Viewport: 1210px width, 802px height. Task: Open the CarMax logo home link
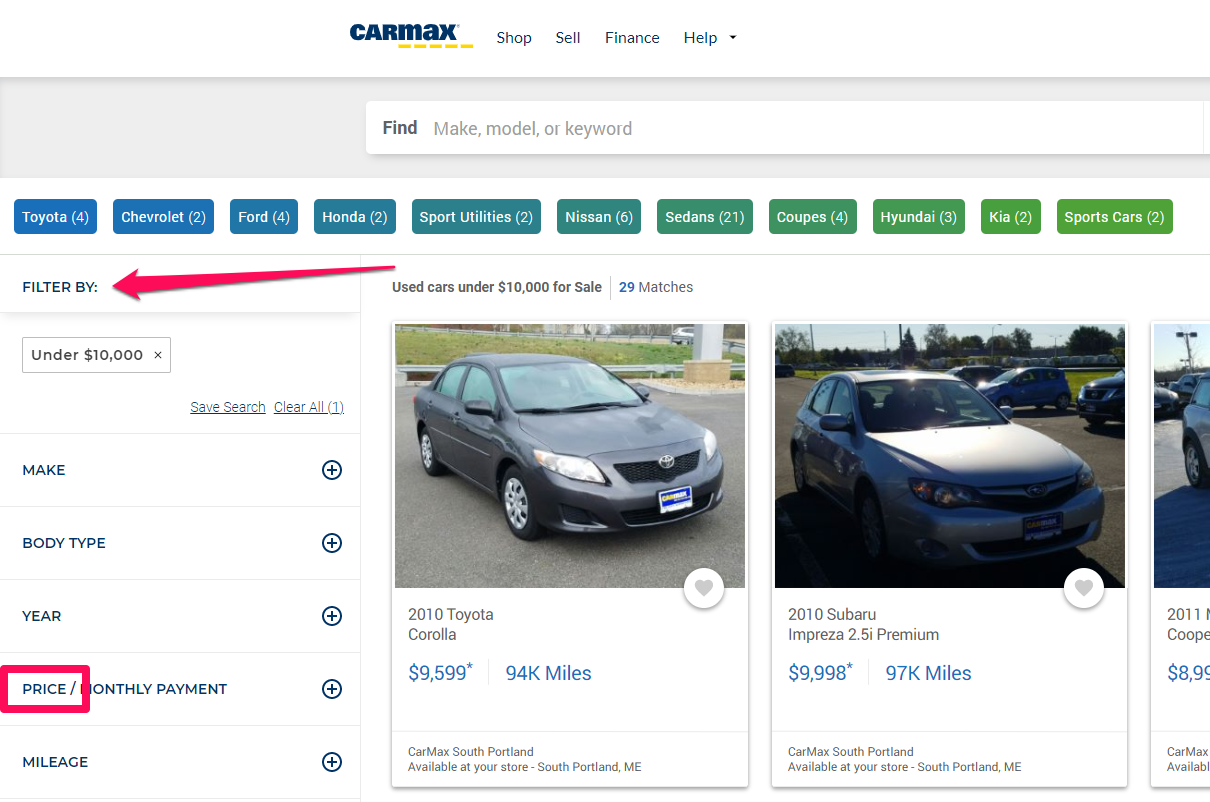[x=411, y=36]
